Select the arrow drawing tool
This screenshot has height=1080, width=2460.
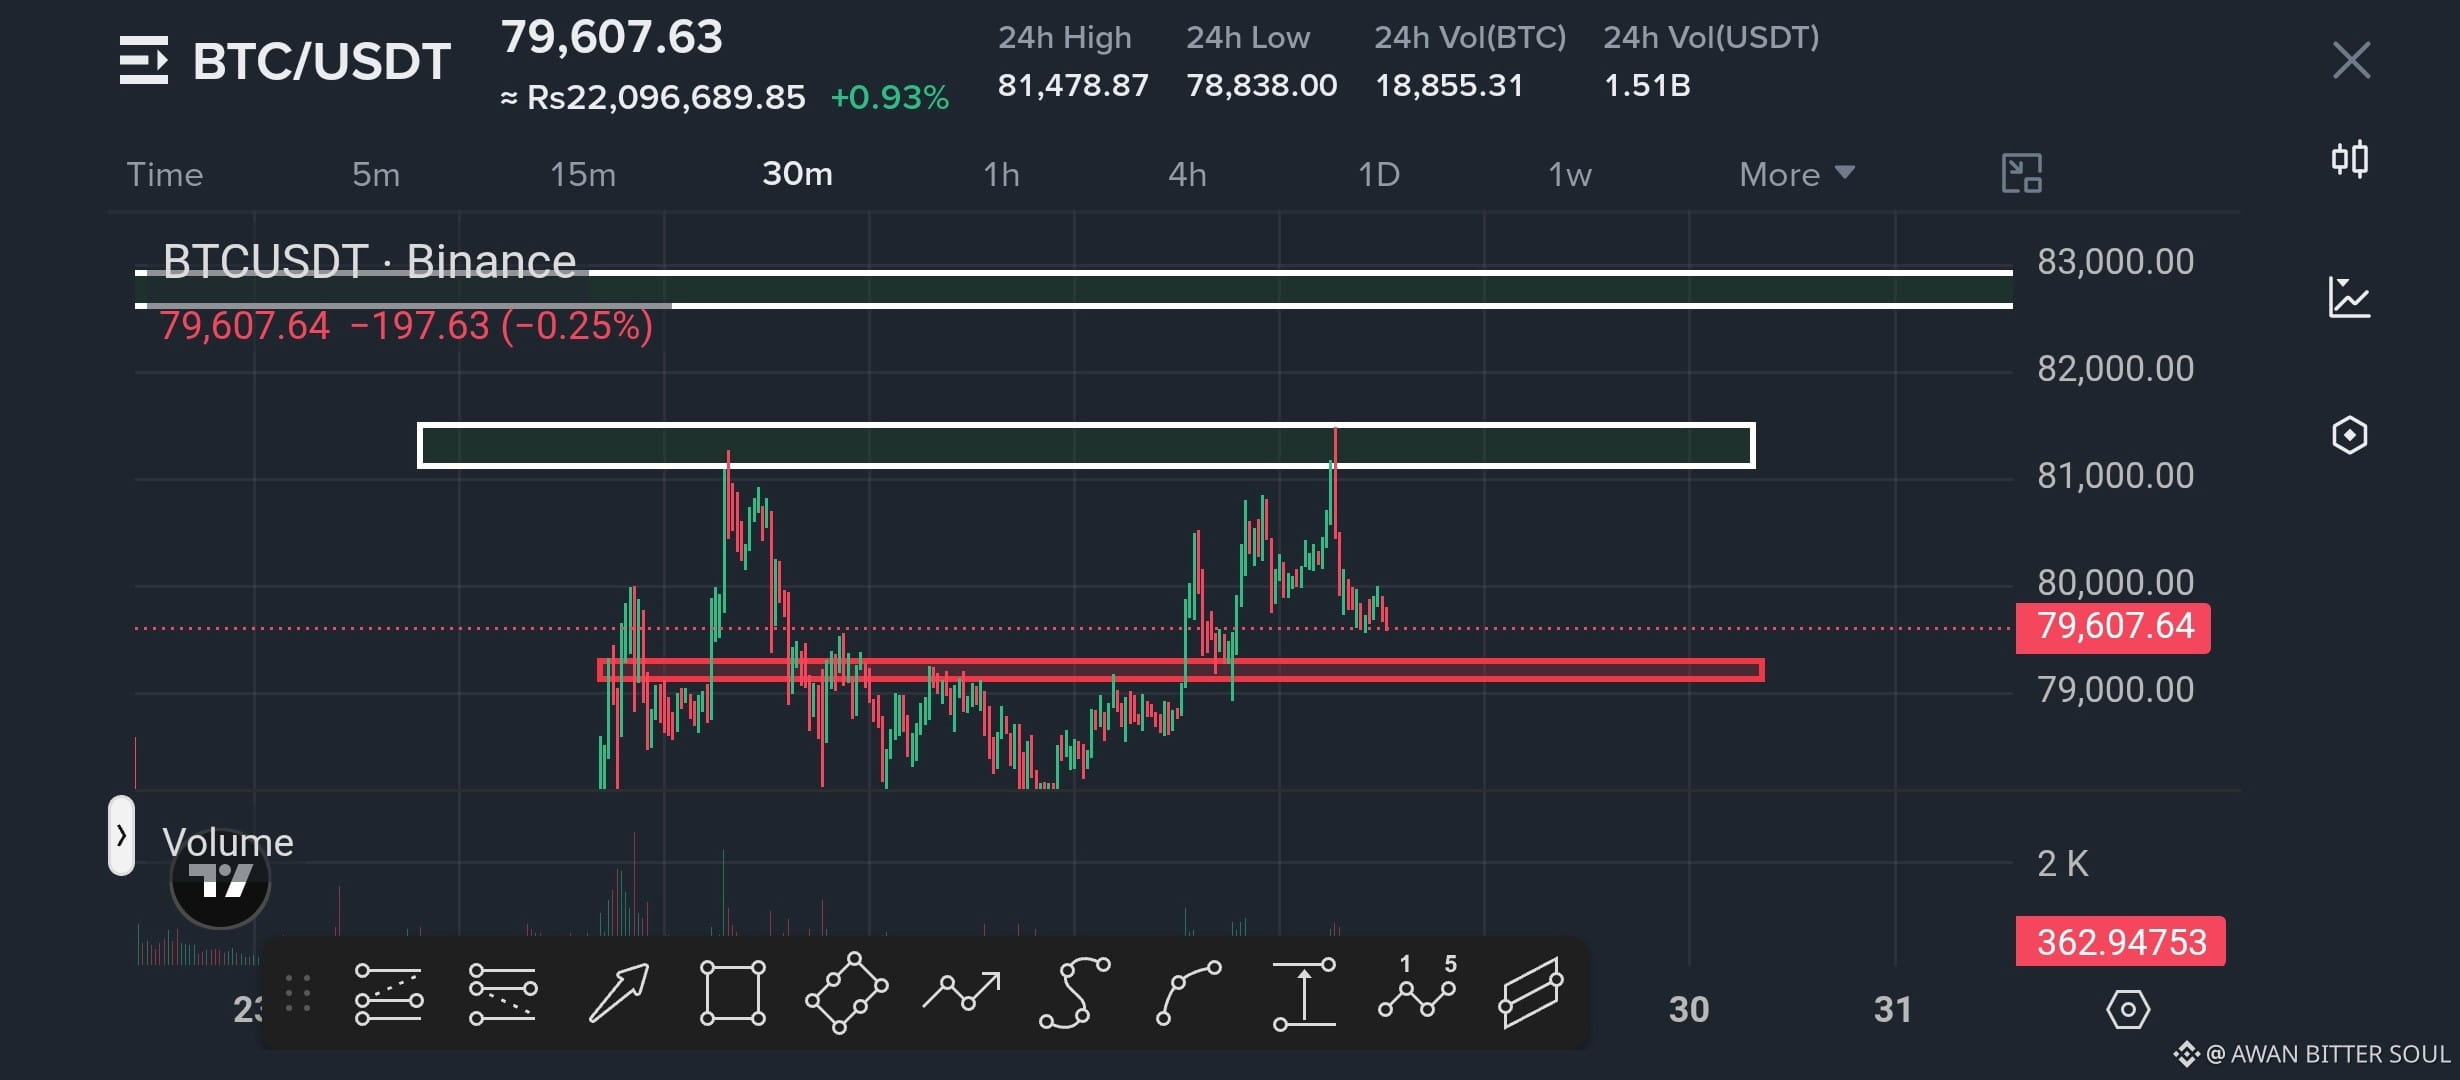pyautogui.click(x=618, y=993)
